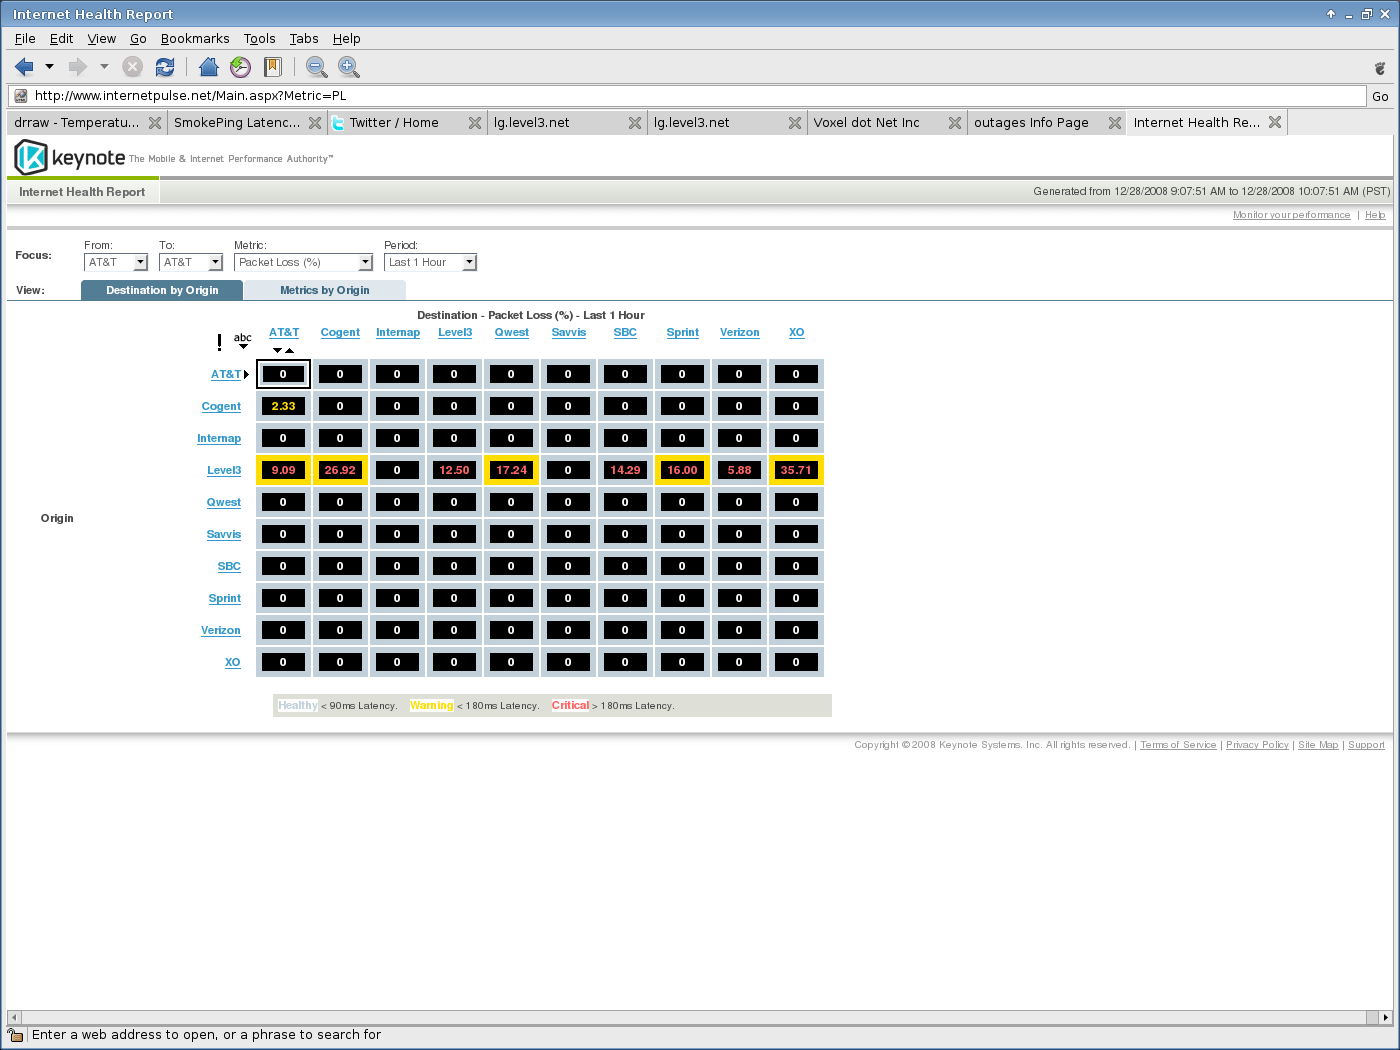Reload the page with the refresh icon

165,67
